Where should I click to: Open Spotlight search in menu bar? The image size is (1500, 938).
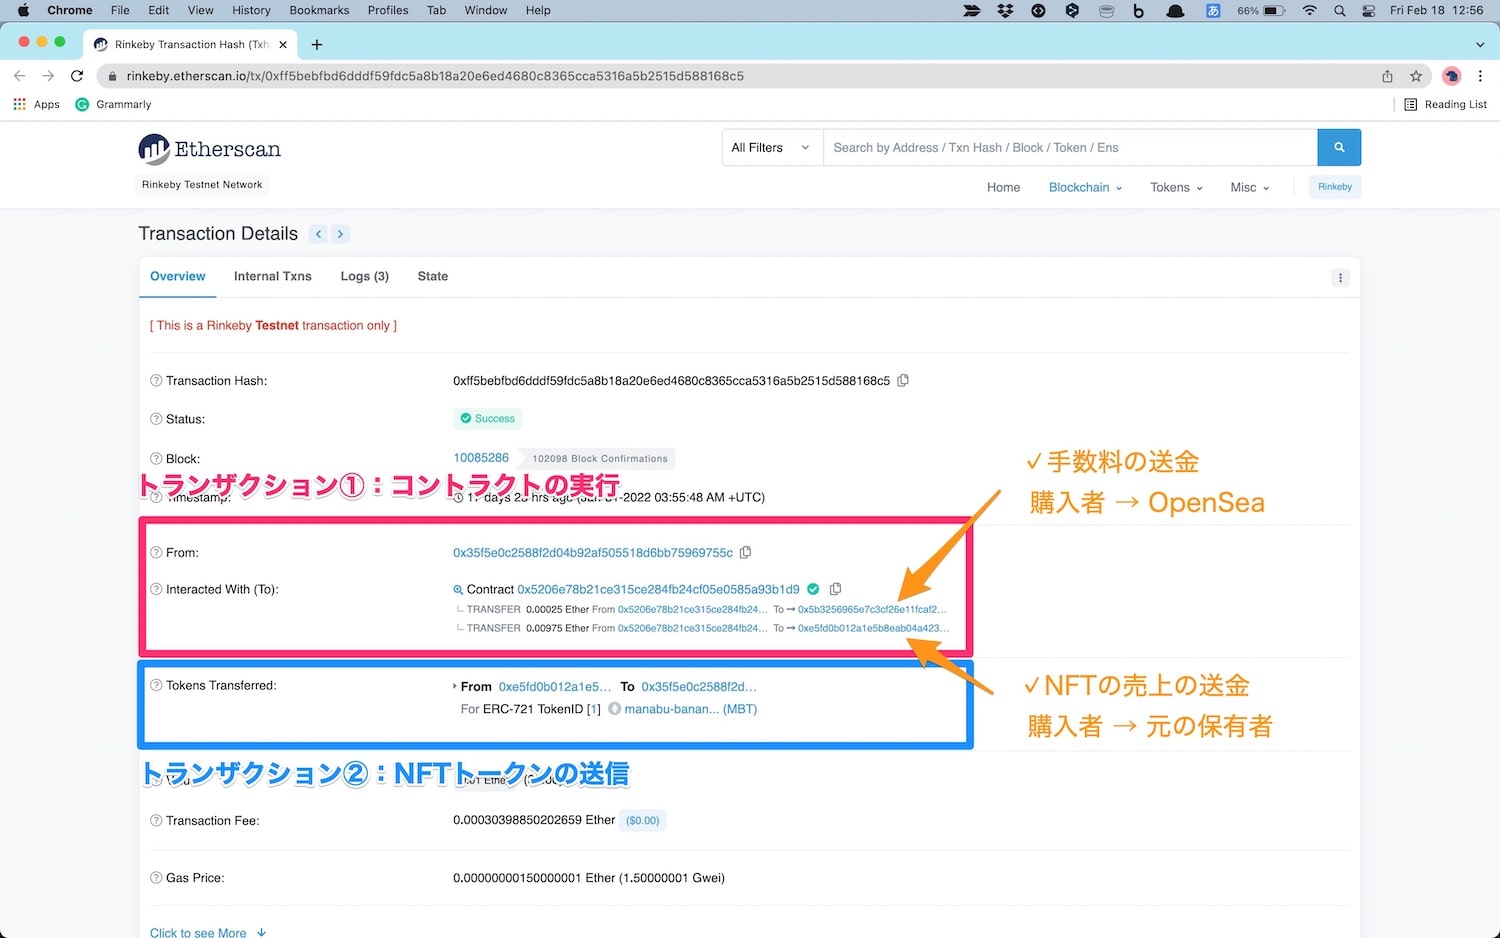pyautogui.click(x=1339, y=10)
